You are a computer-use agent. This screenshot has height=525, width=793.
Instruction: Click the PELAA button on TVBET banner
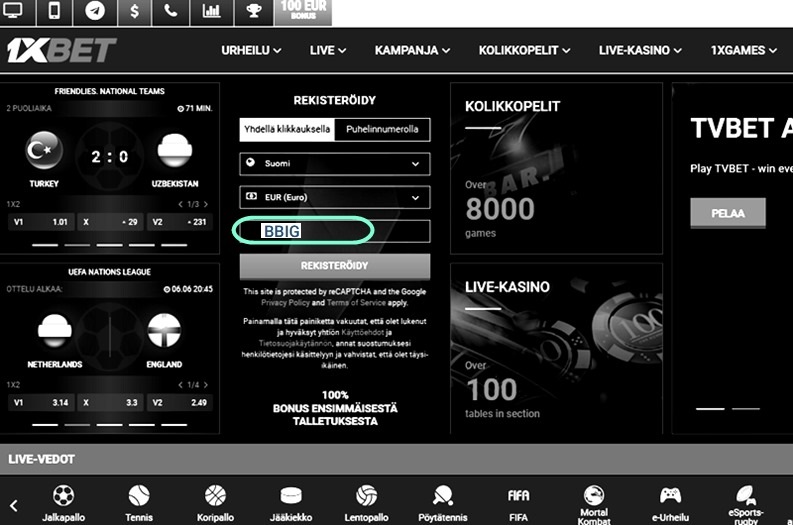[728, 213]
